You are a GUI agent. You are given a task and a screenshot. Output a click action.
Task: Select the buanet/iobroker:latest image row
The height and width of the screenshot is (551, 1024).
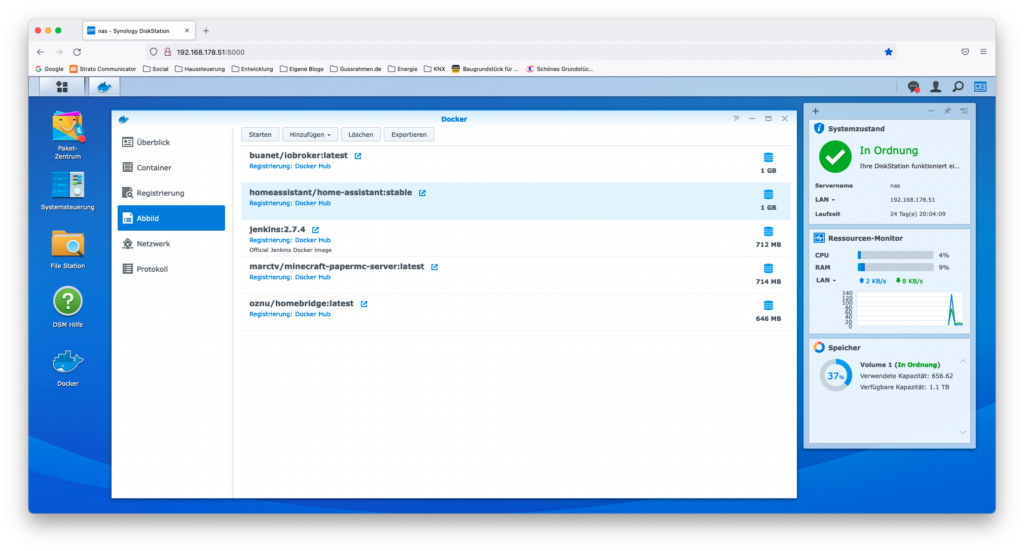tap(516, 164)
